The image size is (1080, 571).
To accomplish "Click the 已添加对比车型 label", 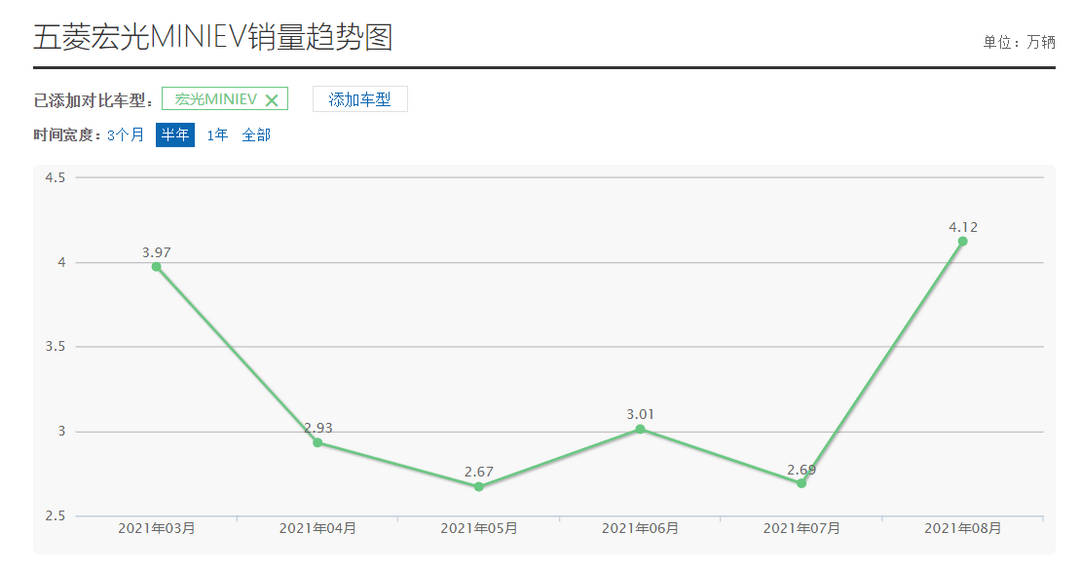I will (93, 101).
